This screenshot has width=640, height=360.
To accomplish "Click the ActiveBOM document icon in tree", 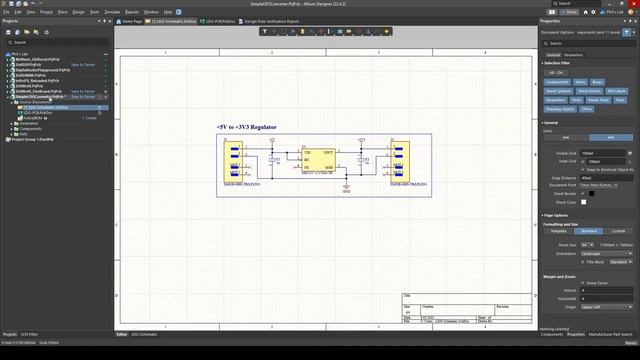I will click(20, 118).
